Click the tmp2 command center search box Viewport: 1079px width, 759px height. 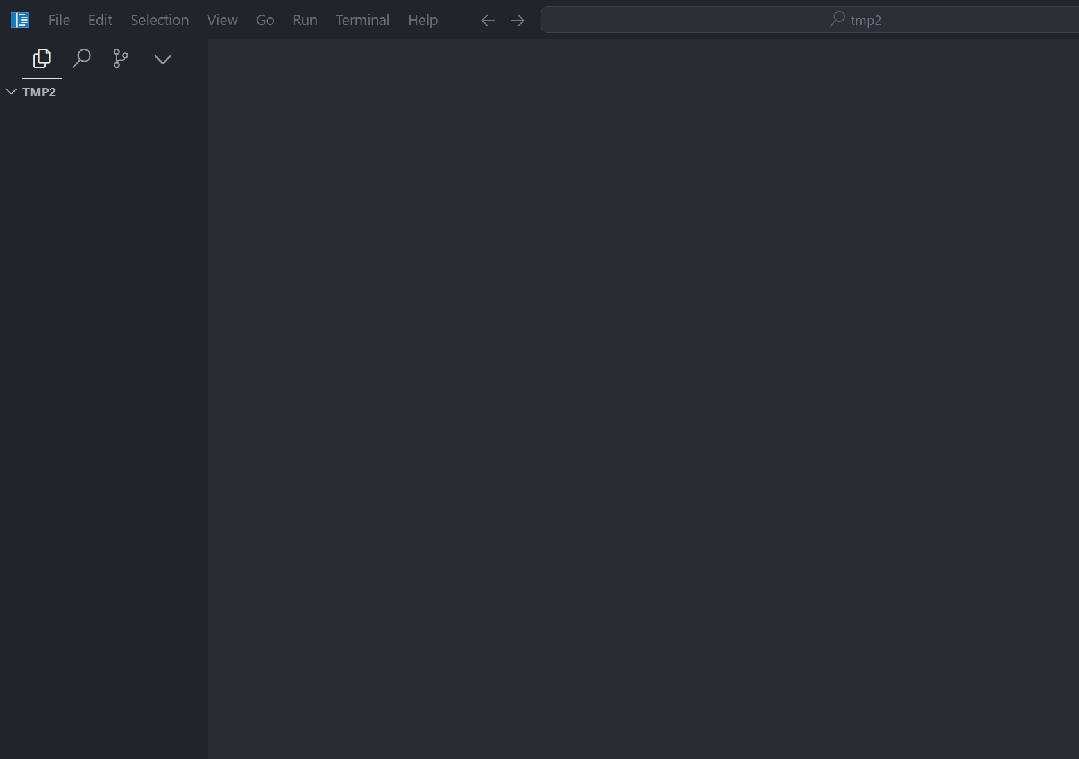[810, 20]
